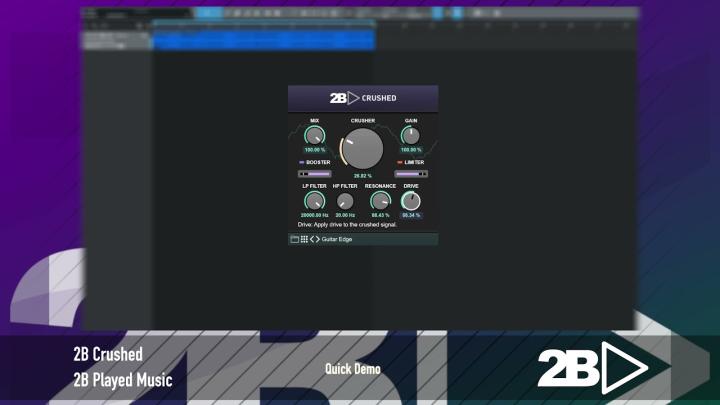
Task: Click the Limiter amount slider
Action: (x=411, y=174)
